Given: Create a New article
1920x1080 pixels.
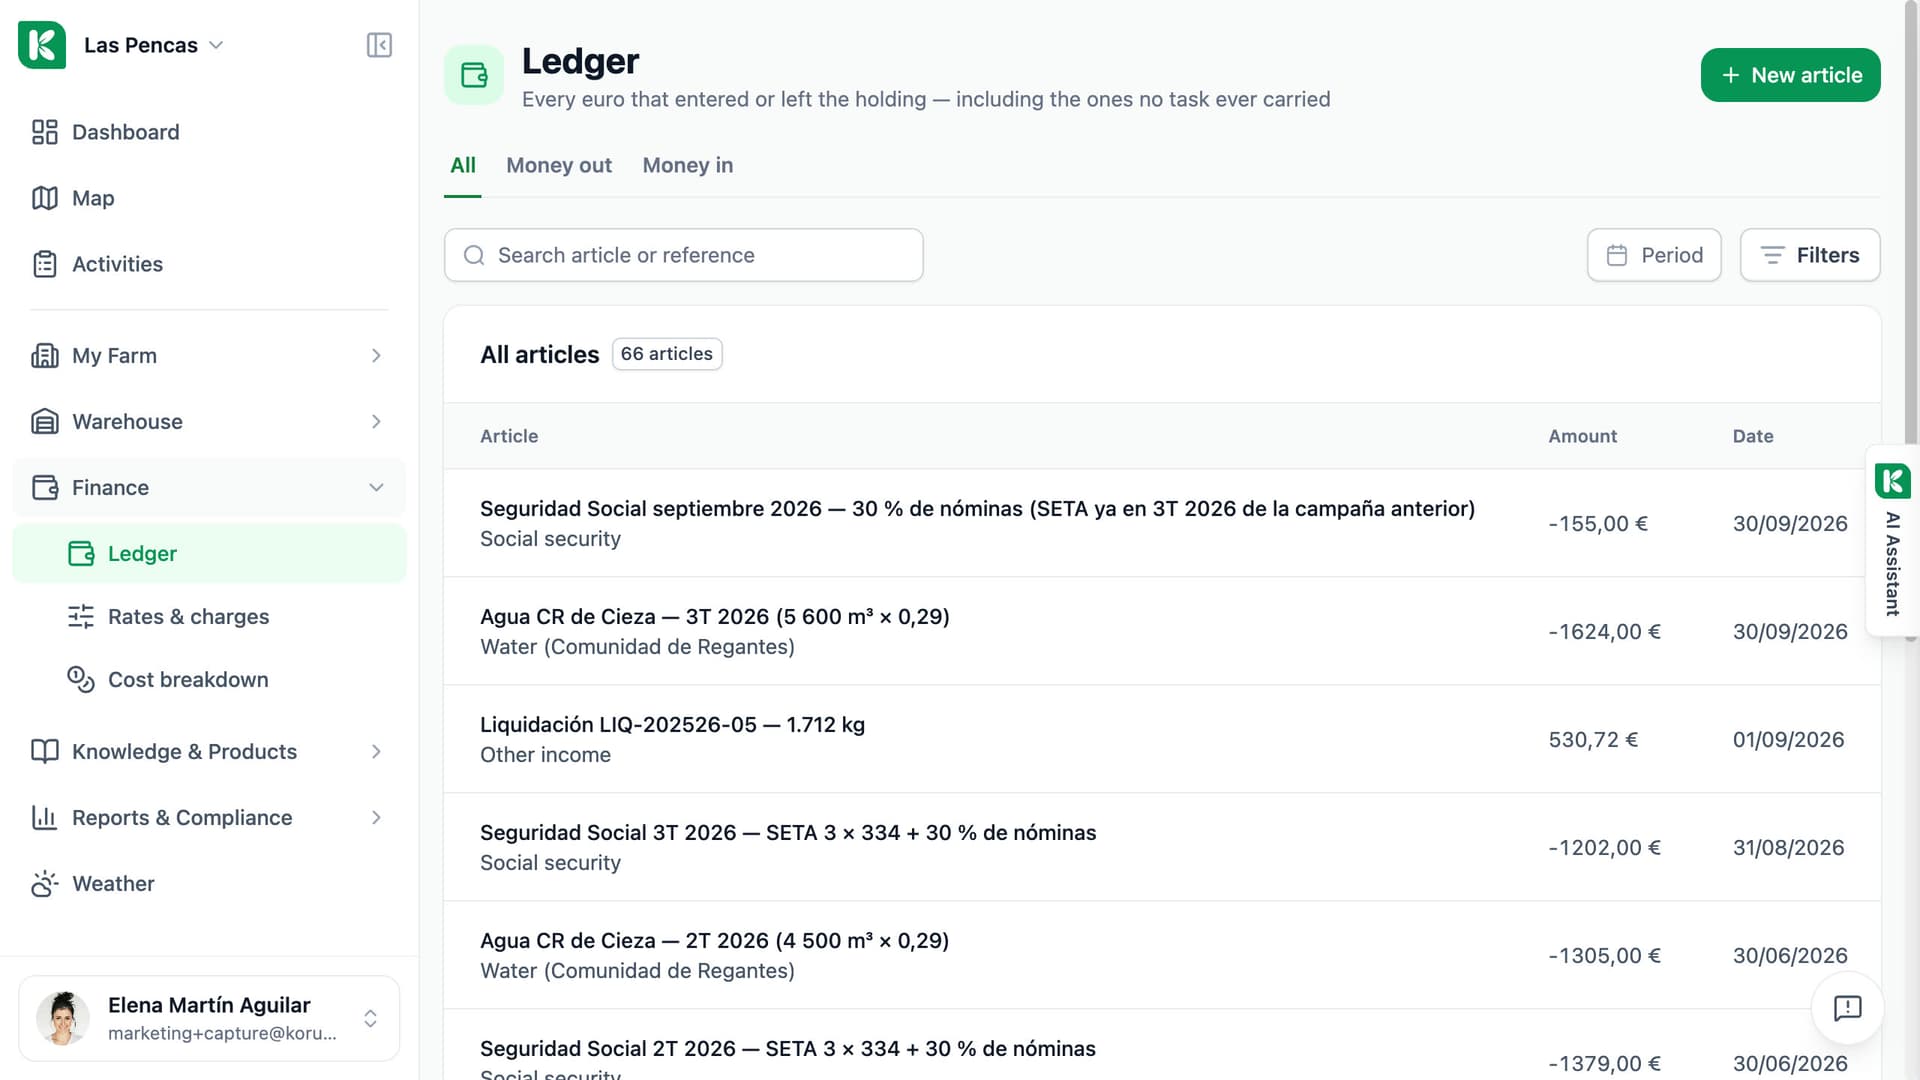Looking at the screenshot, I should [x=1790, y=75].
